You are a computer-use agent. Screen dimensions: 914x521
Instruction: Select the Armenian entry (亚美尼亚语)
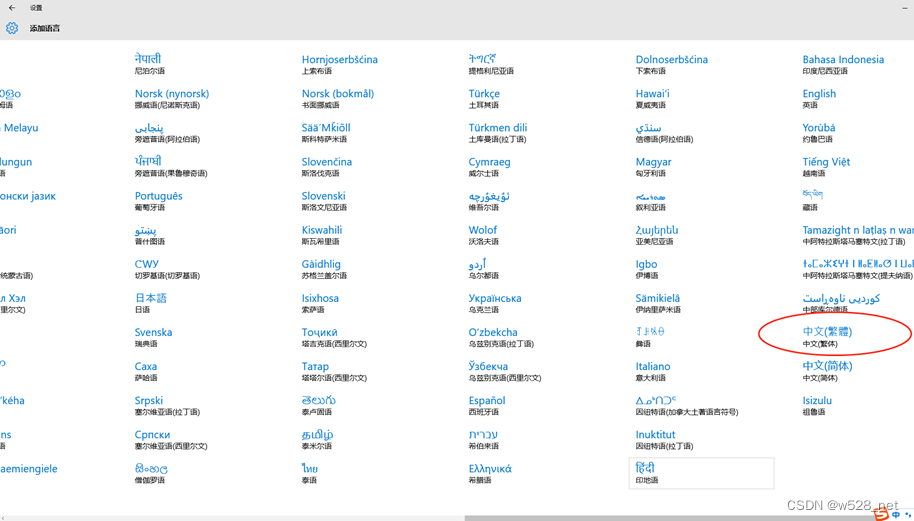[657, 235]
